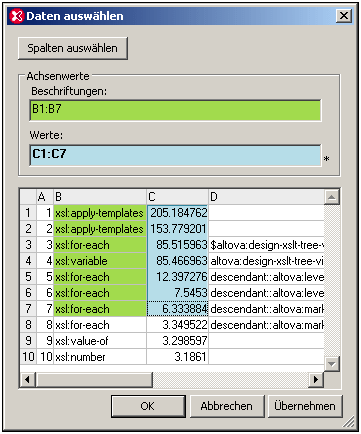
Task: Click cell with value 3.1861
Action: [178, 357]
